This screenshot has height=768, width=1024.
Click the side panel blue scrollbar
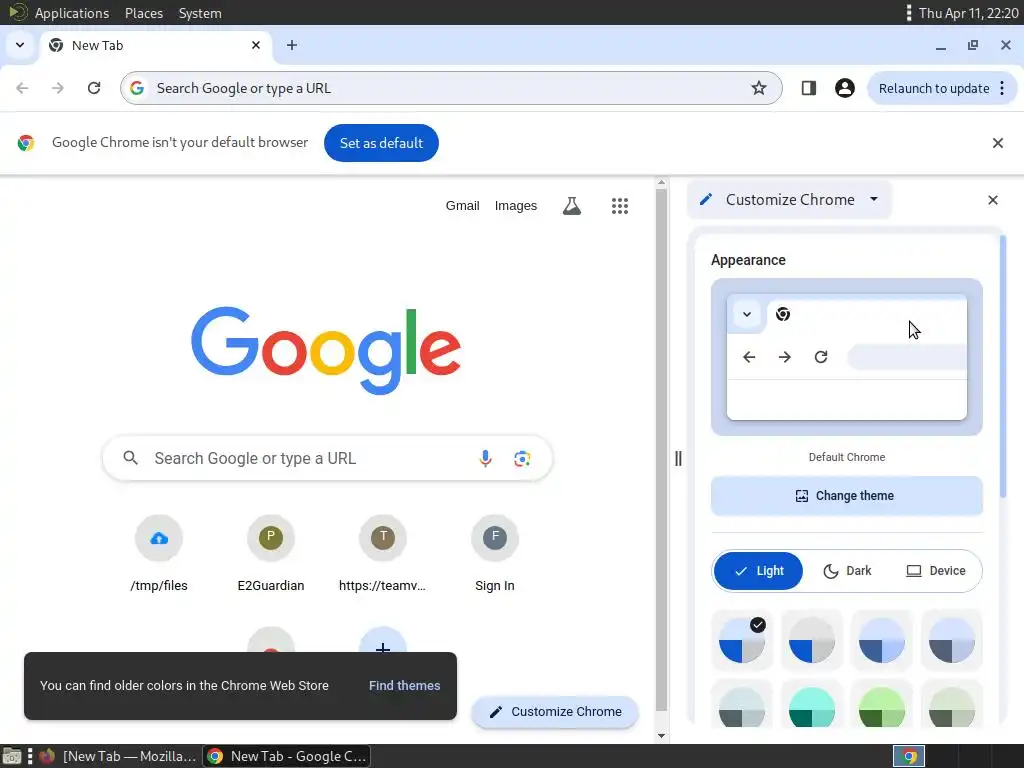[x=1003, y=366]
